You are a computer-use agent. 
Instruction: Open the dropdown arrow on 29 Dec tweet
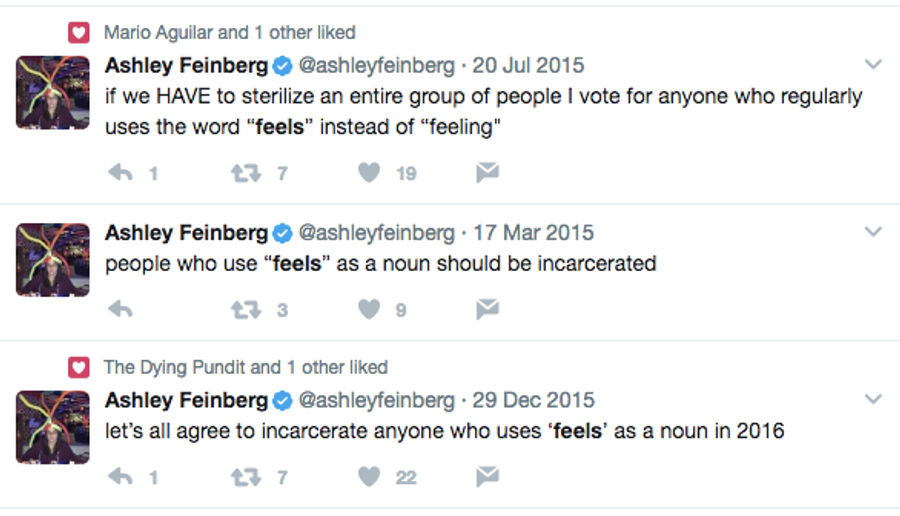(873, 399)
